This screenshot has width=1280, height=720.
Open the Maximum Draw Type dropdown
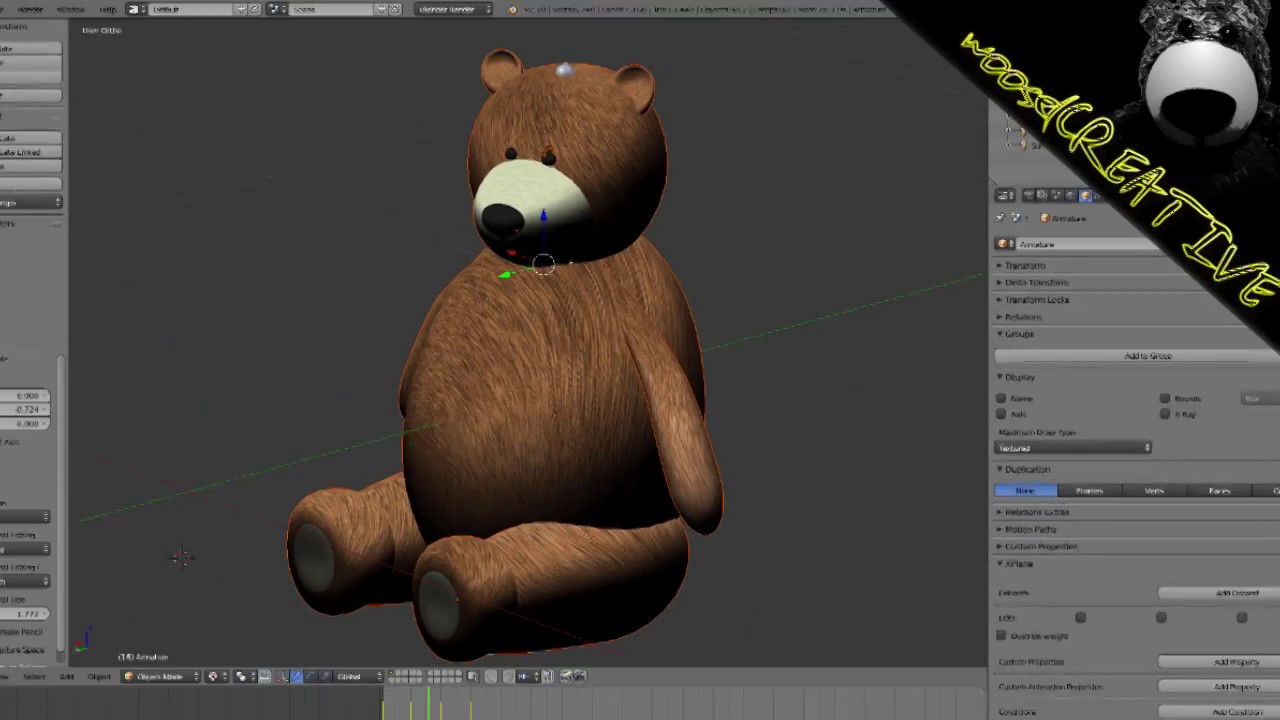click(x=1073, y=448)
